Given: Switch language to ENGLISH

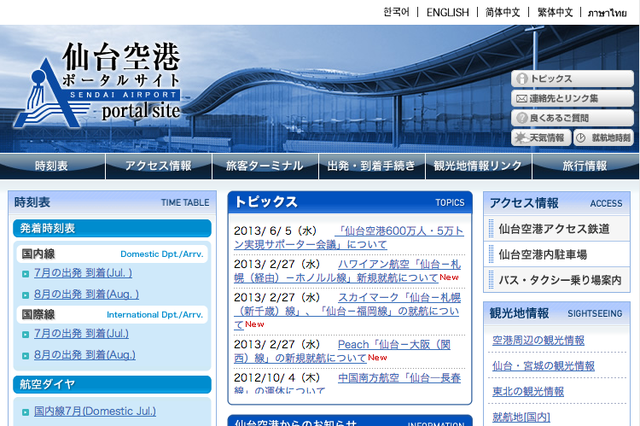Looking at the screenshot, I should (x=448, y=13).
